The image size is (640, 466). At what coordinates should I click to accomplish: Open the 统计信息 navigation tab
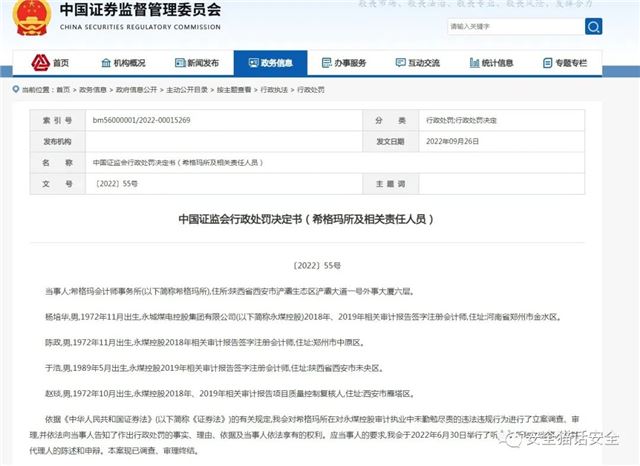click(491, 63)
